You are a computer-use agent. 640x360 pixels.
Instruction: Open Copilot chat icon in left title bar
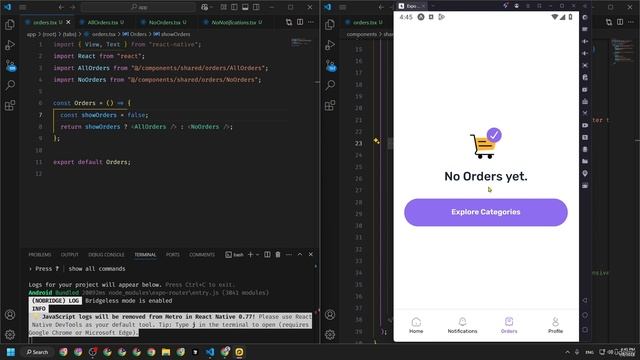[x=204, y=7]
